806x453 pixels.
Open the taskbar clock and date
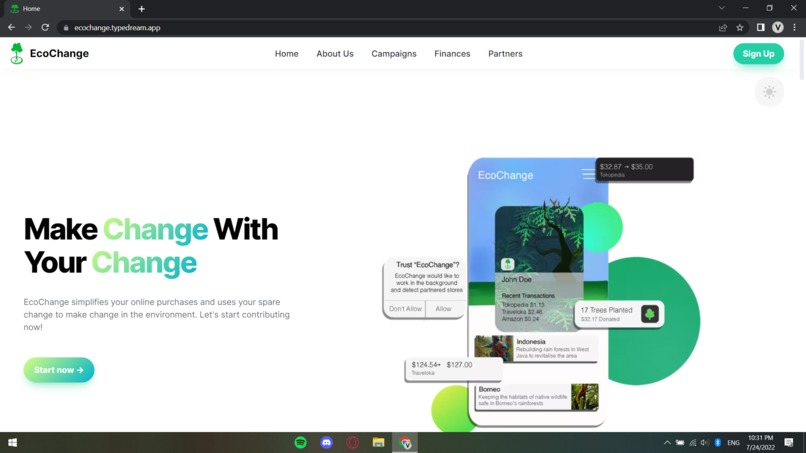click(x=760, y=443)
